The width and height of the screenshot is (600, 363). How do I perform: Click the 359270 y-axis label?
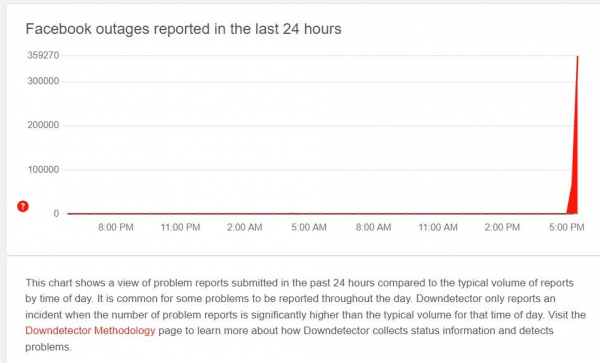(x=43, y=55)
